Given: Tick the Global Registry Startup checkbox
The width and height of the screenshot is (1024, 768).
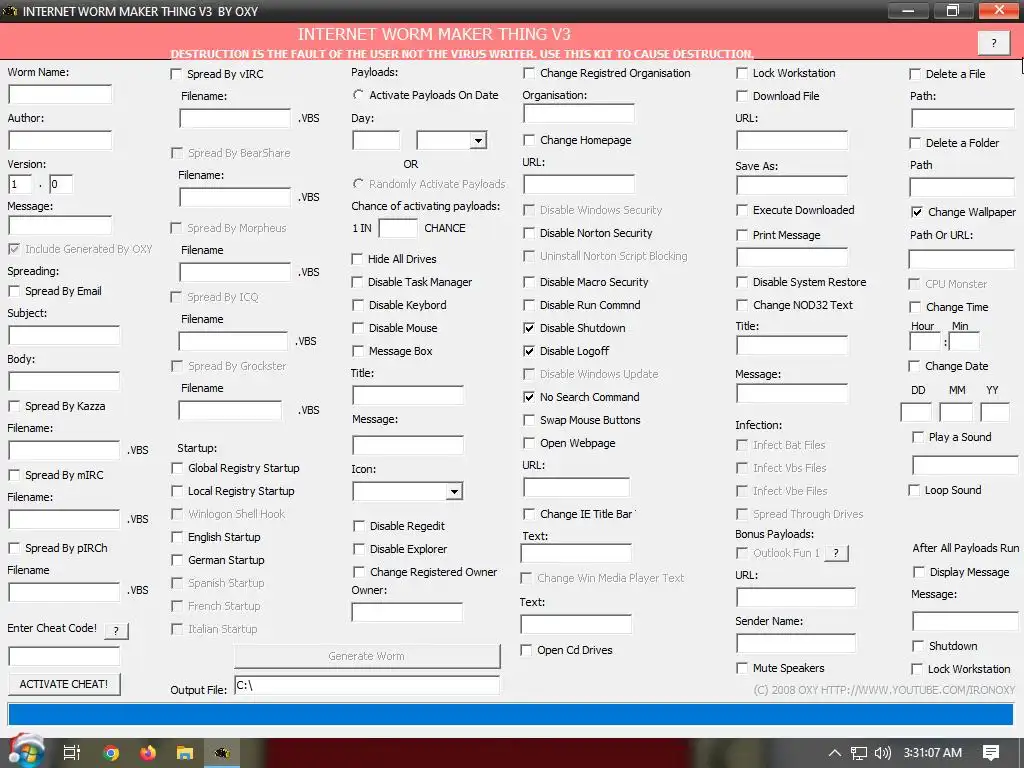Looking at the screenshot, I should point(177,468).
